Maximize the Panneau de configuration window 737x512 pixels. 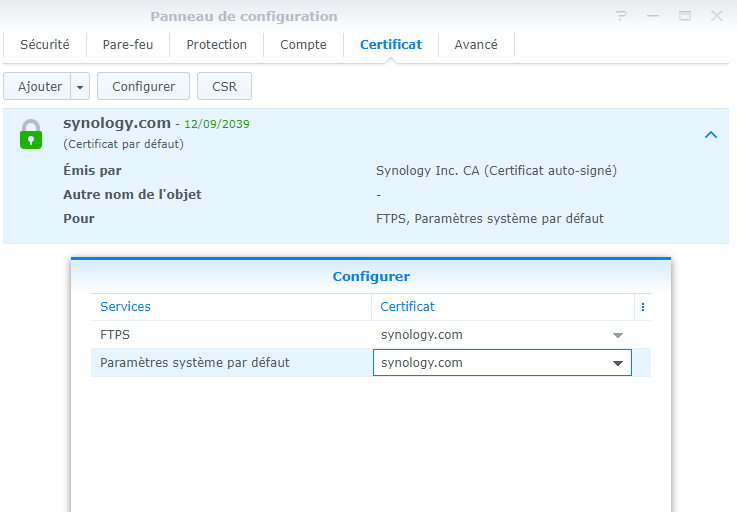(685, 16)
